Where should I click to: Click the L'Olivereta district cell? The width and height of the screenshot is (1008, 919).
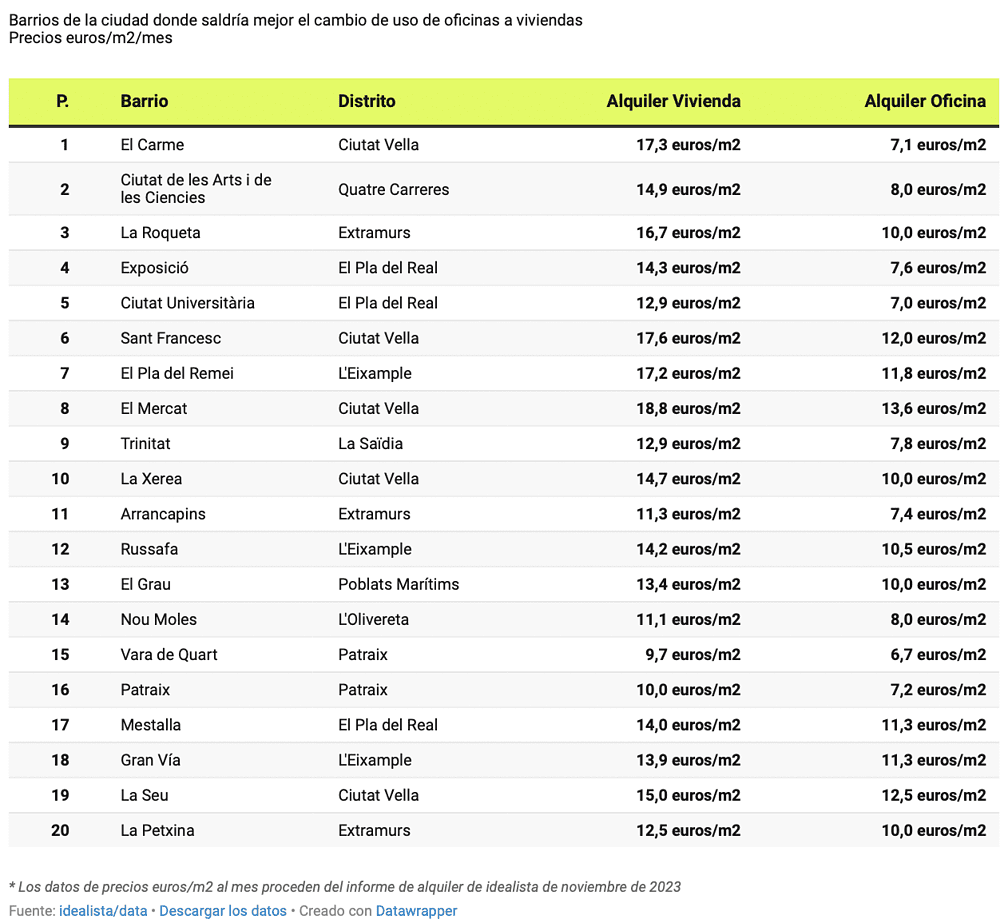[x=373, y=619]
